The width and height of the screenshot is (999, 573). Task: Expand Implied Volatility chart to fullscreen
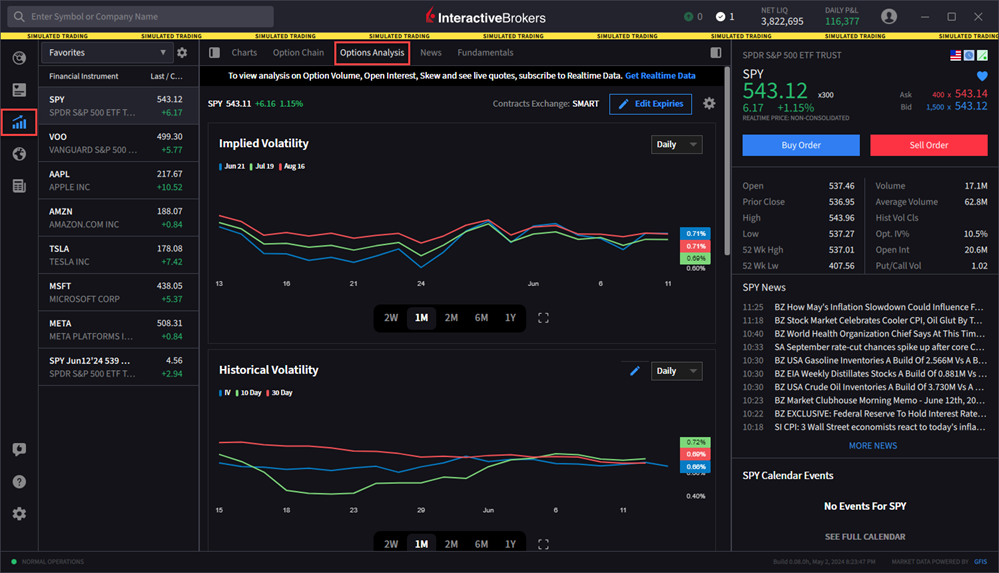pyautogui.click(x=543, y=318)
